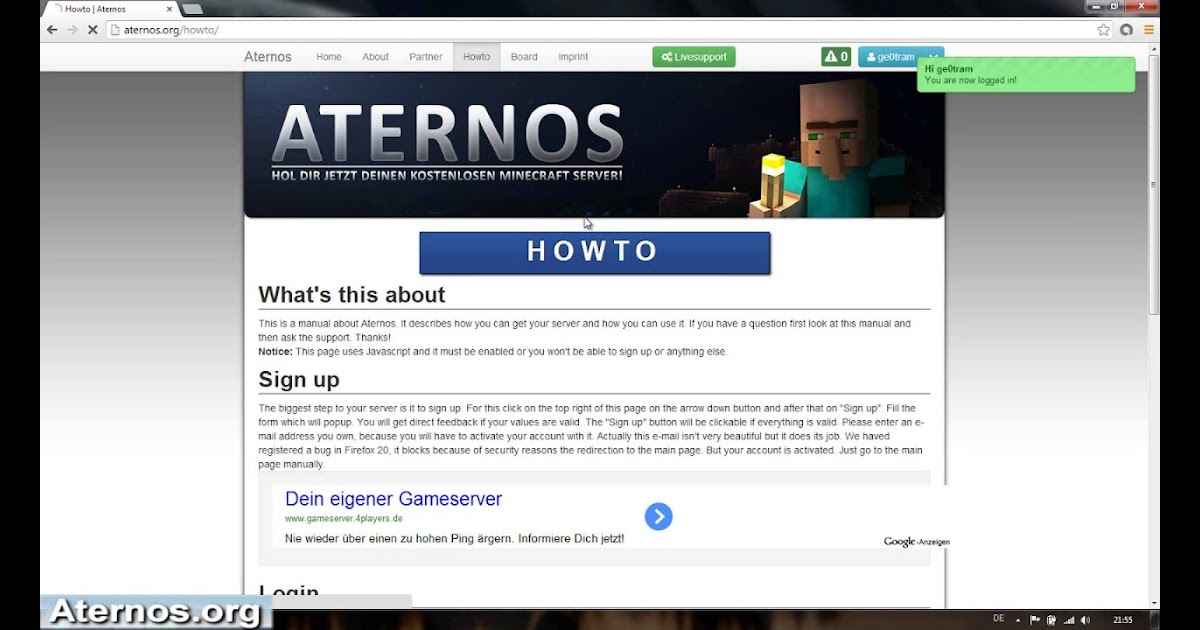Click the green Livesupport button
The image size is (1200, 630).
pos(694,57)
